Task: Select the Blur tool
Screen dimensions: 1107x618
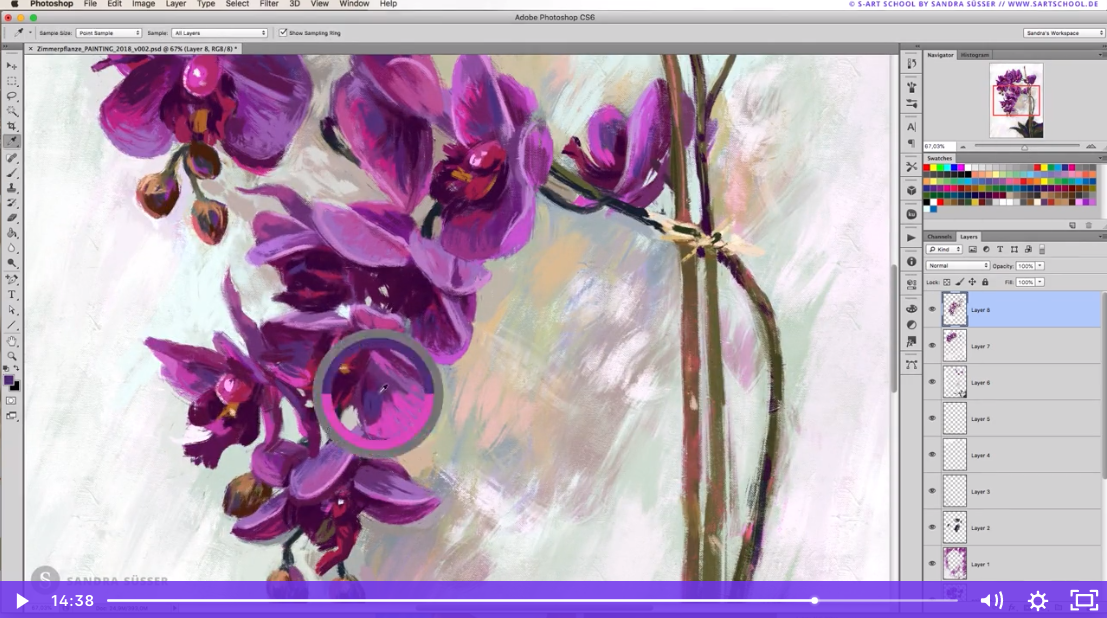Action: pos(12,248)
